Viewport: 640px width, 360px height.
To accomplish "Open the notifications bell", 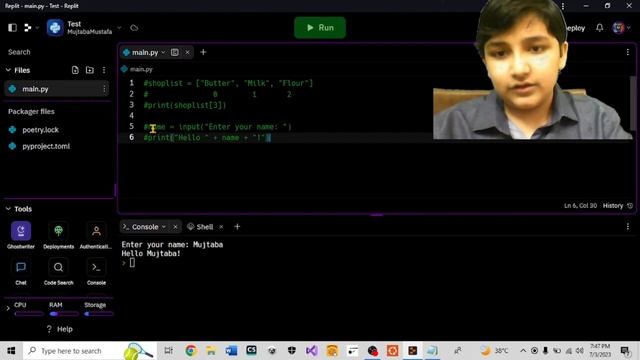I will [599, 28].
